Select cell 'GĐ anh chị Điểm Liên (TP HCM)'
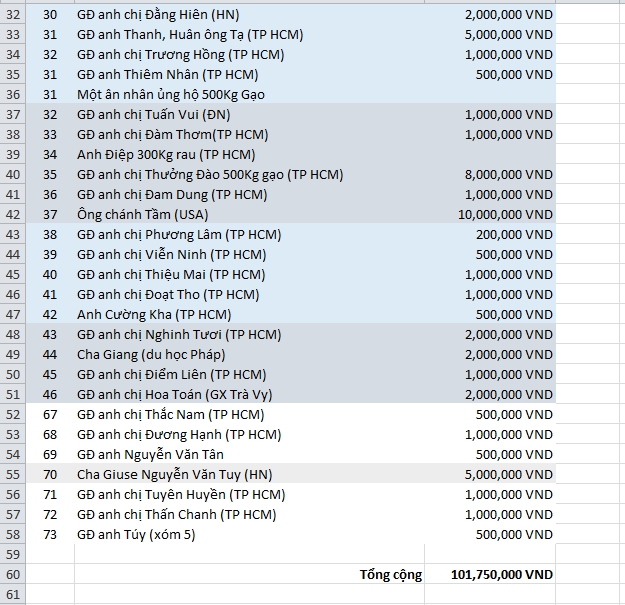This screenshot has height=605, width=625. 250,374
